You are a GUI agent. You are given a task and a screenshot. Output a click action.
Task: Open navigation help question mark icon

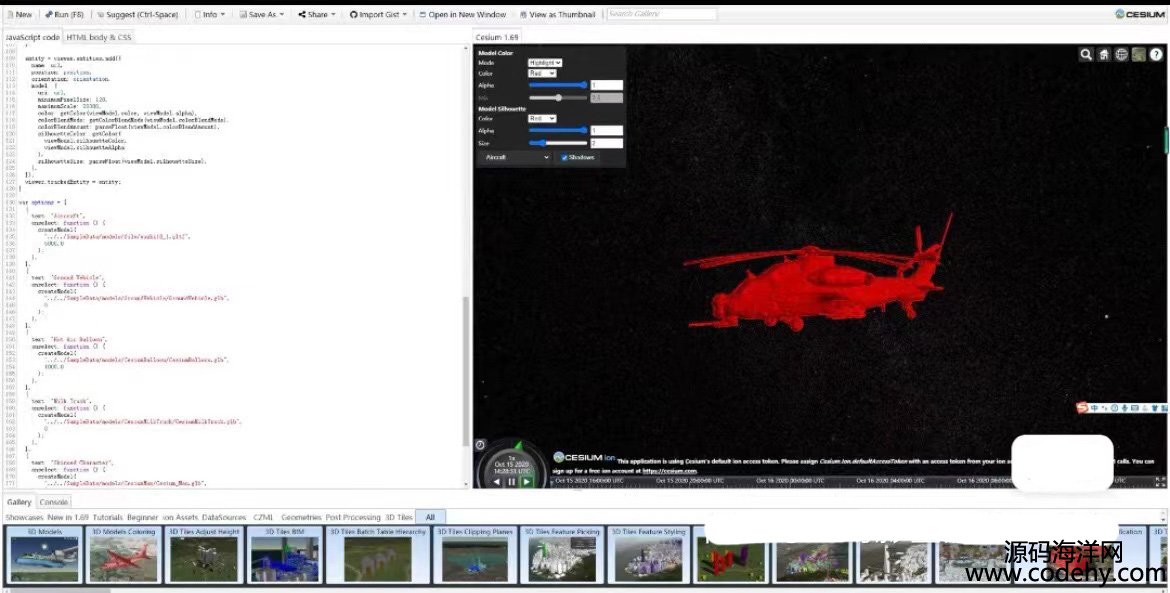[1157, 55]
